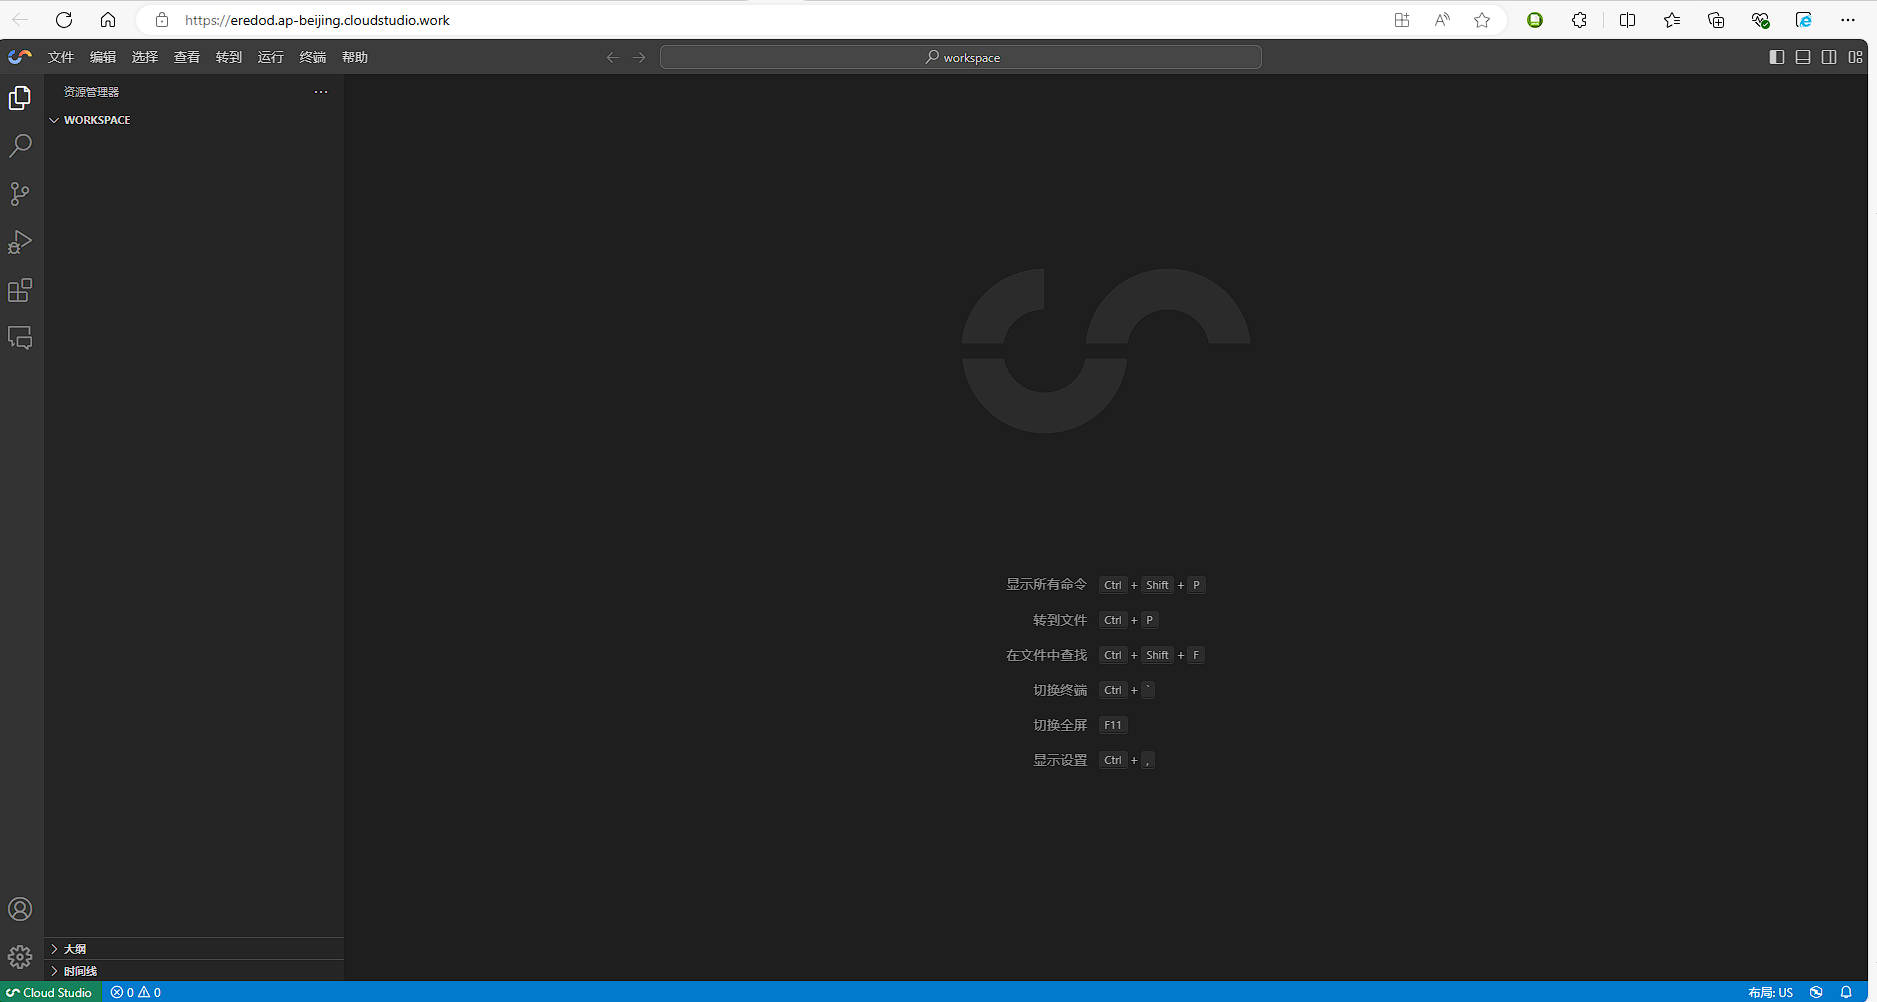Click 转到文件 shortcut hint text

1060,620
